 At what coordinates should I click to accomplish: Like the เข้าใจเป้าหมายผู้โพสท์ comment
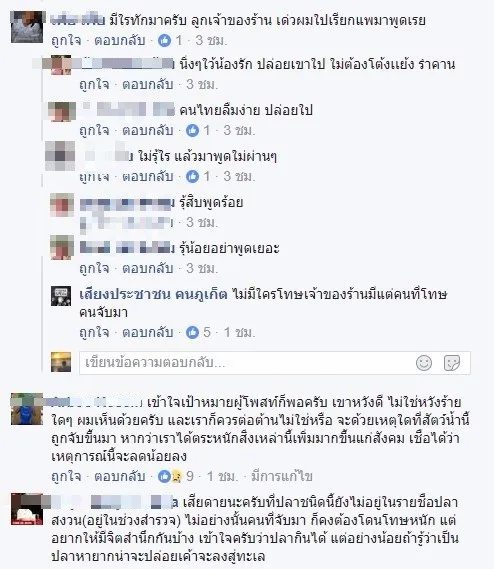(66, 476)
